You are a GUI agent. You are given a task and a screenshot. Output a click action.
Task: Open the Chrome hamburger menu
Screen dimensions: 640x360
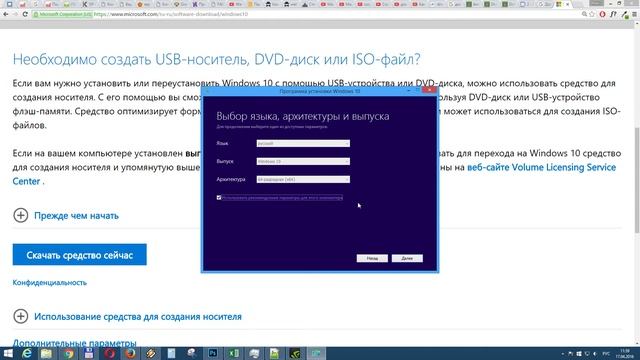(635, 14)
